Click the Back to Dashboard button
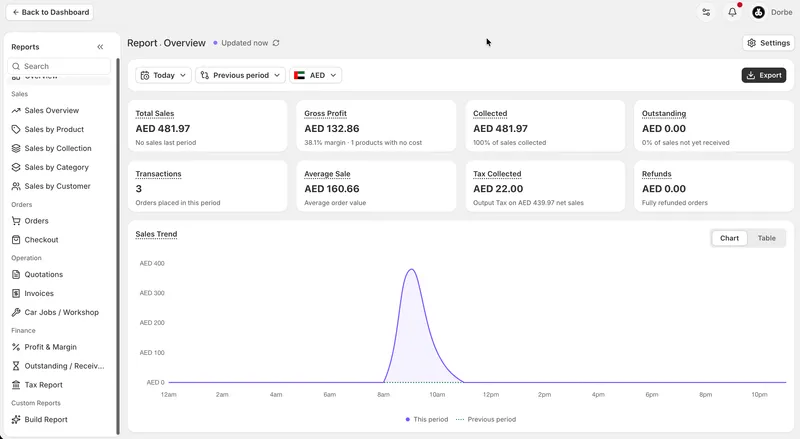Viewport: 800px width, 439px height. 49,12
